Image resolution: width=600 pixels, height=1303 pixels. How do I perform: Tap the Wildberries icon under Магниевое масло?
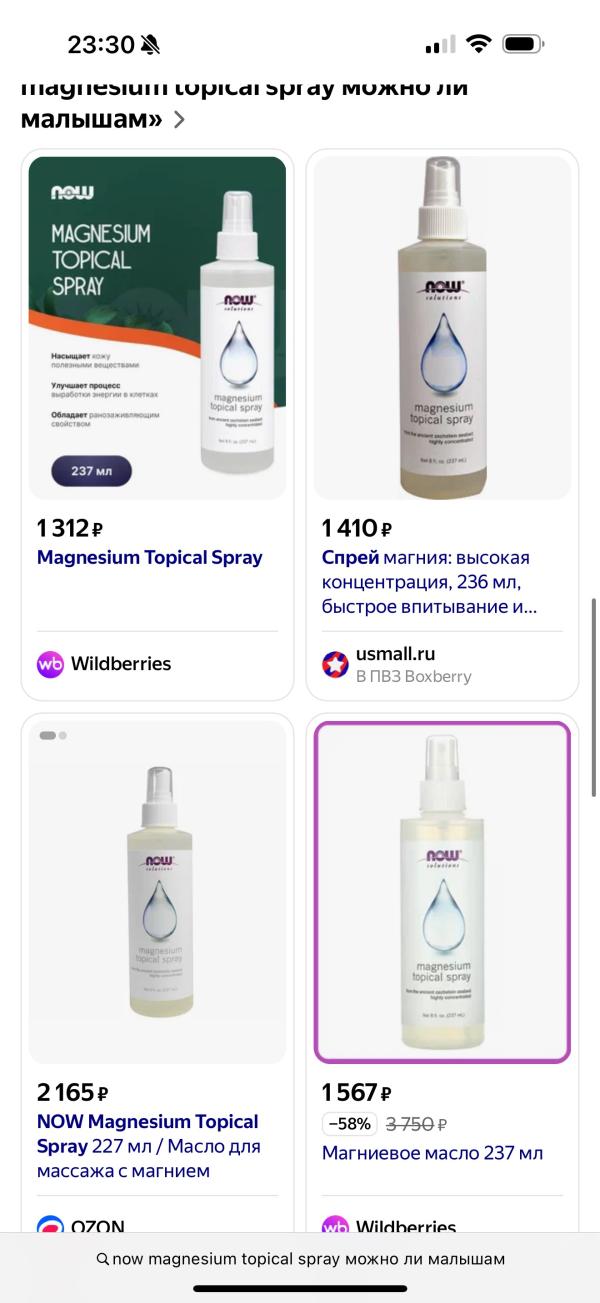point(335,1227)
